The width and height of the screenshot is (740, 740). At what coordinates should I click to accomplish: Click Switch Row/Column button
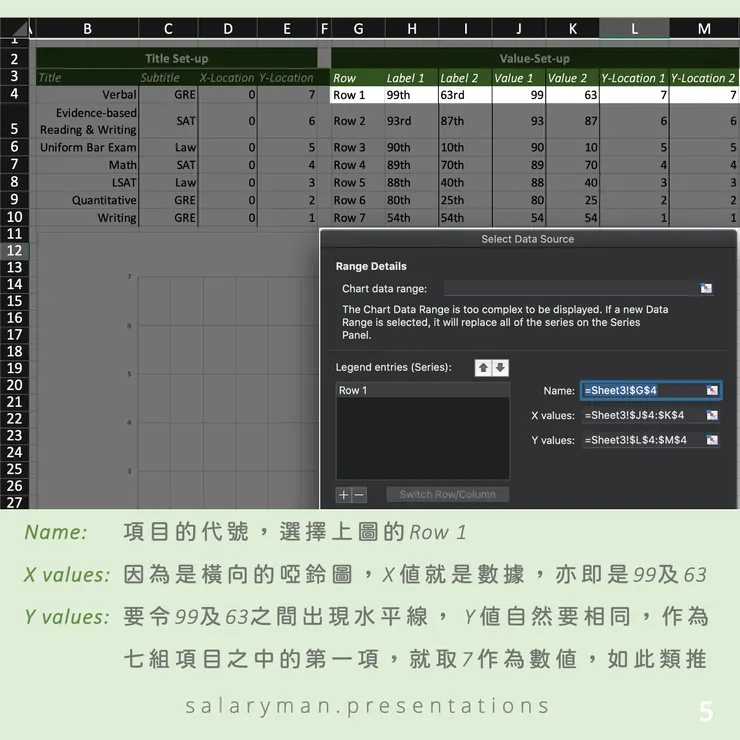pos(447,495)
